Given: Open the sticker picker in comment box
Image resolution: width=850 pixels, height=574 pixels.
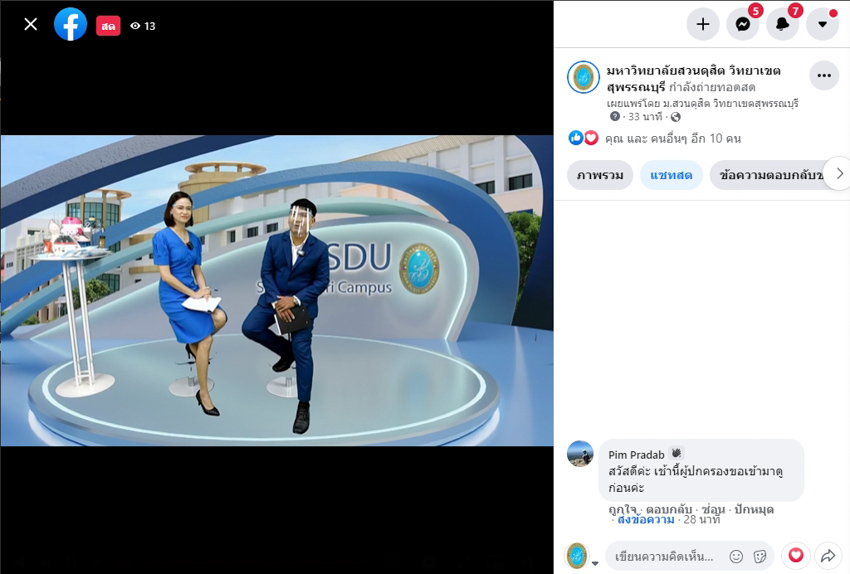Looking at the screenshot, I should (760, 556).
